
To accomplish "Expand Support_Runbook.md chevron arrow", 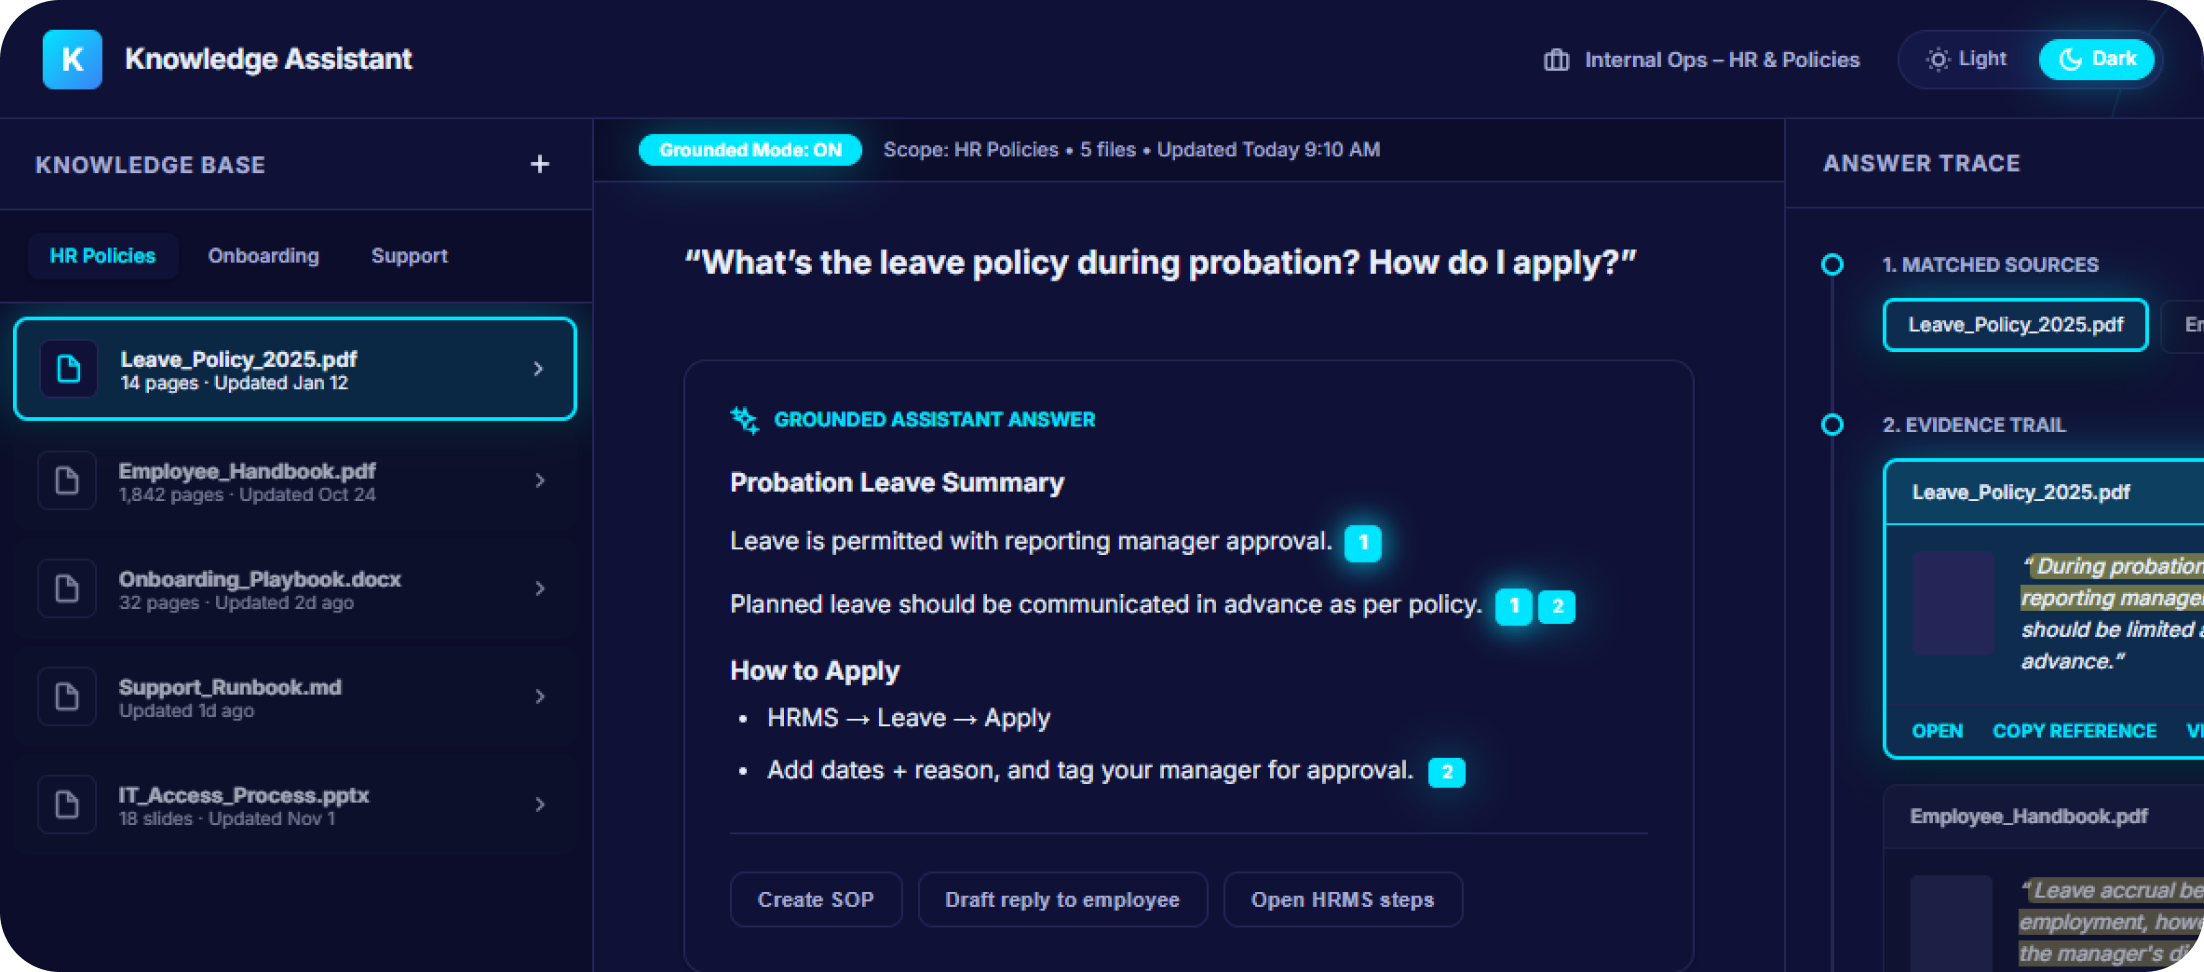I will tap(540, 697).
